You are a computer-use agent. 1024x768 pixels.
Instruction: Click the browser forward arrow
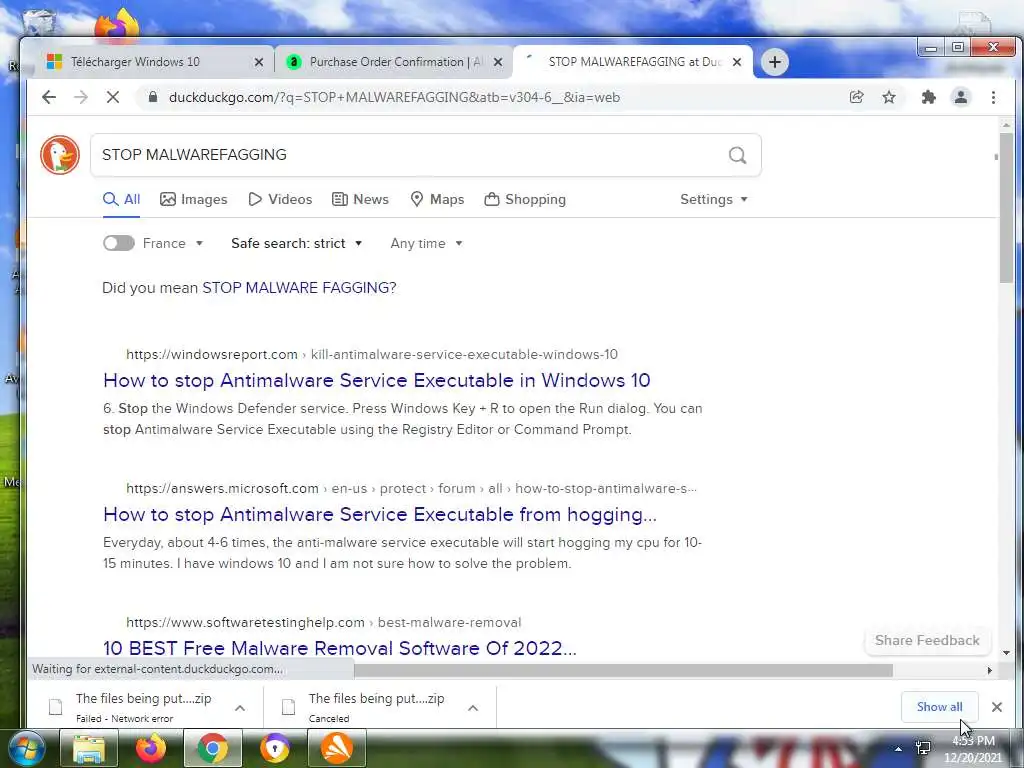click(x=80, y=97)
